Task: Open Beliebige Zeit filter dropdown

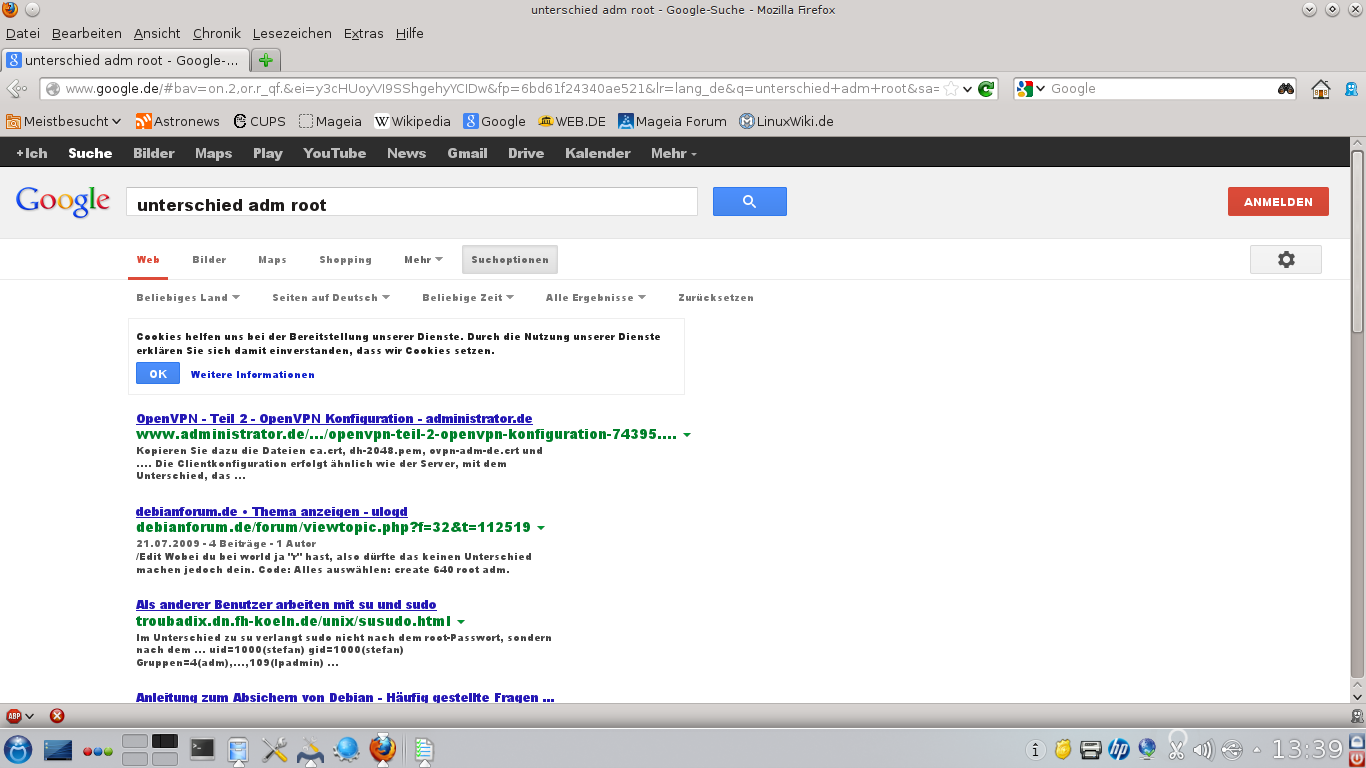Action: 468,298
